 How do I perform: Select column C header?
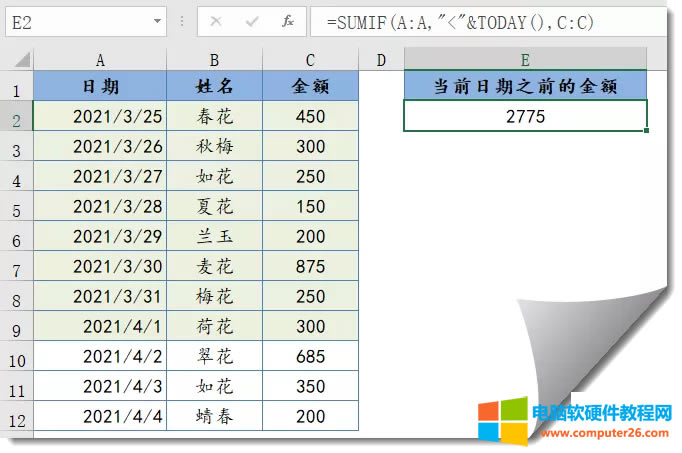pyautogui.click(x=311, y=61)
